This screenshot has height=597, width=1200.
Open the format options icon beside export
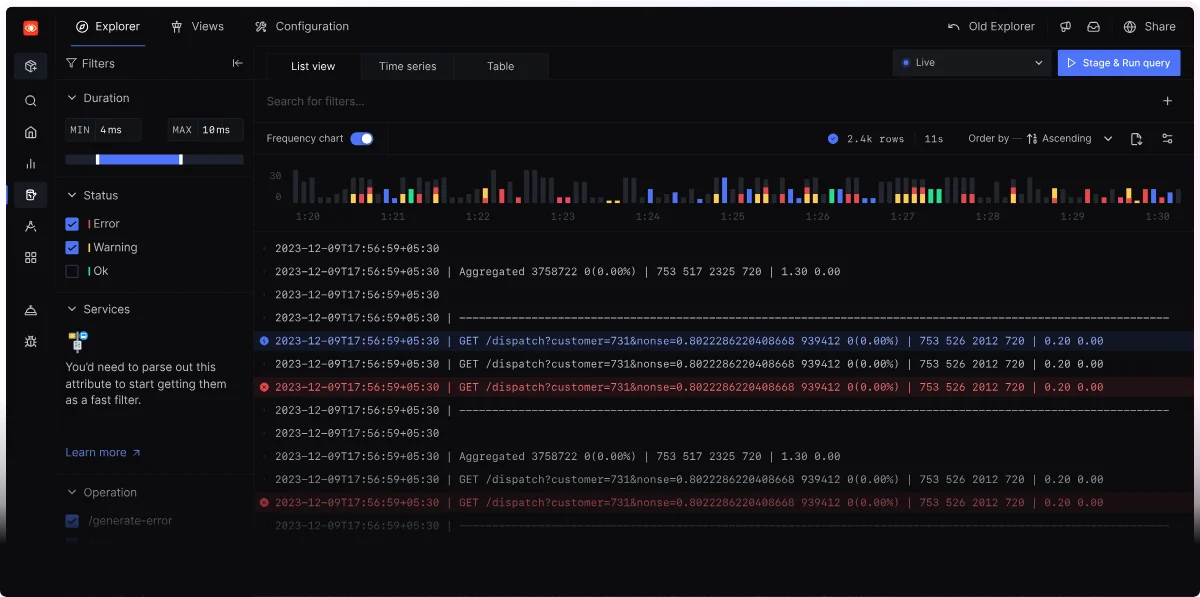[x=1168, y=139]
